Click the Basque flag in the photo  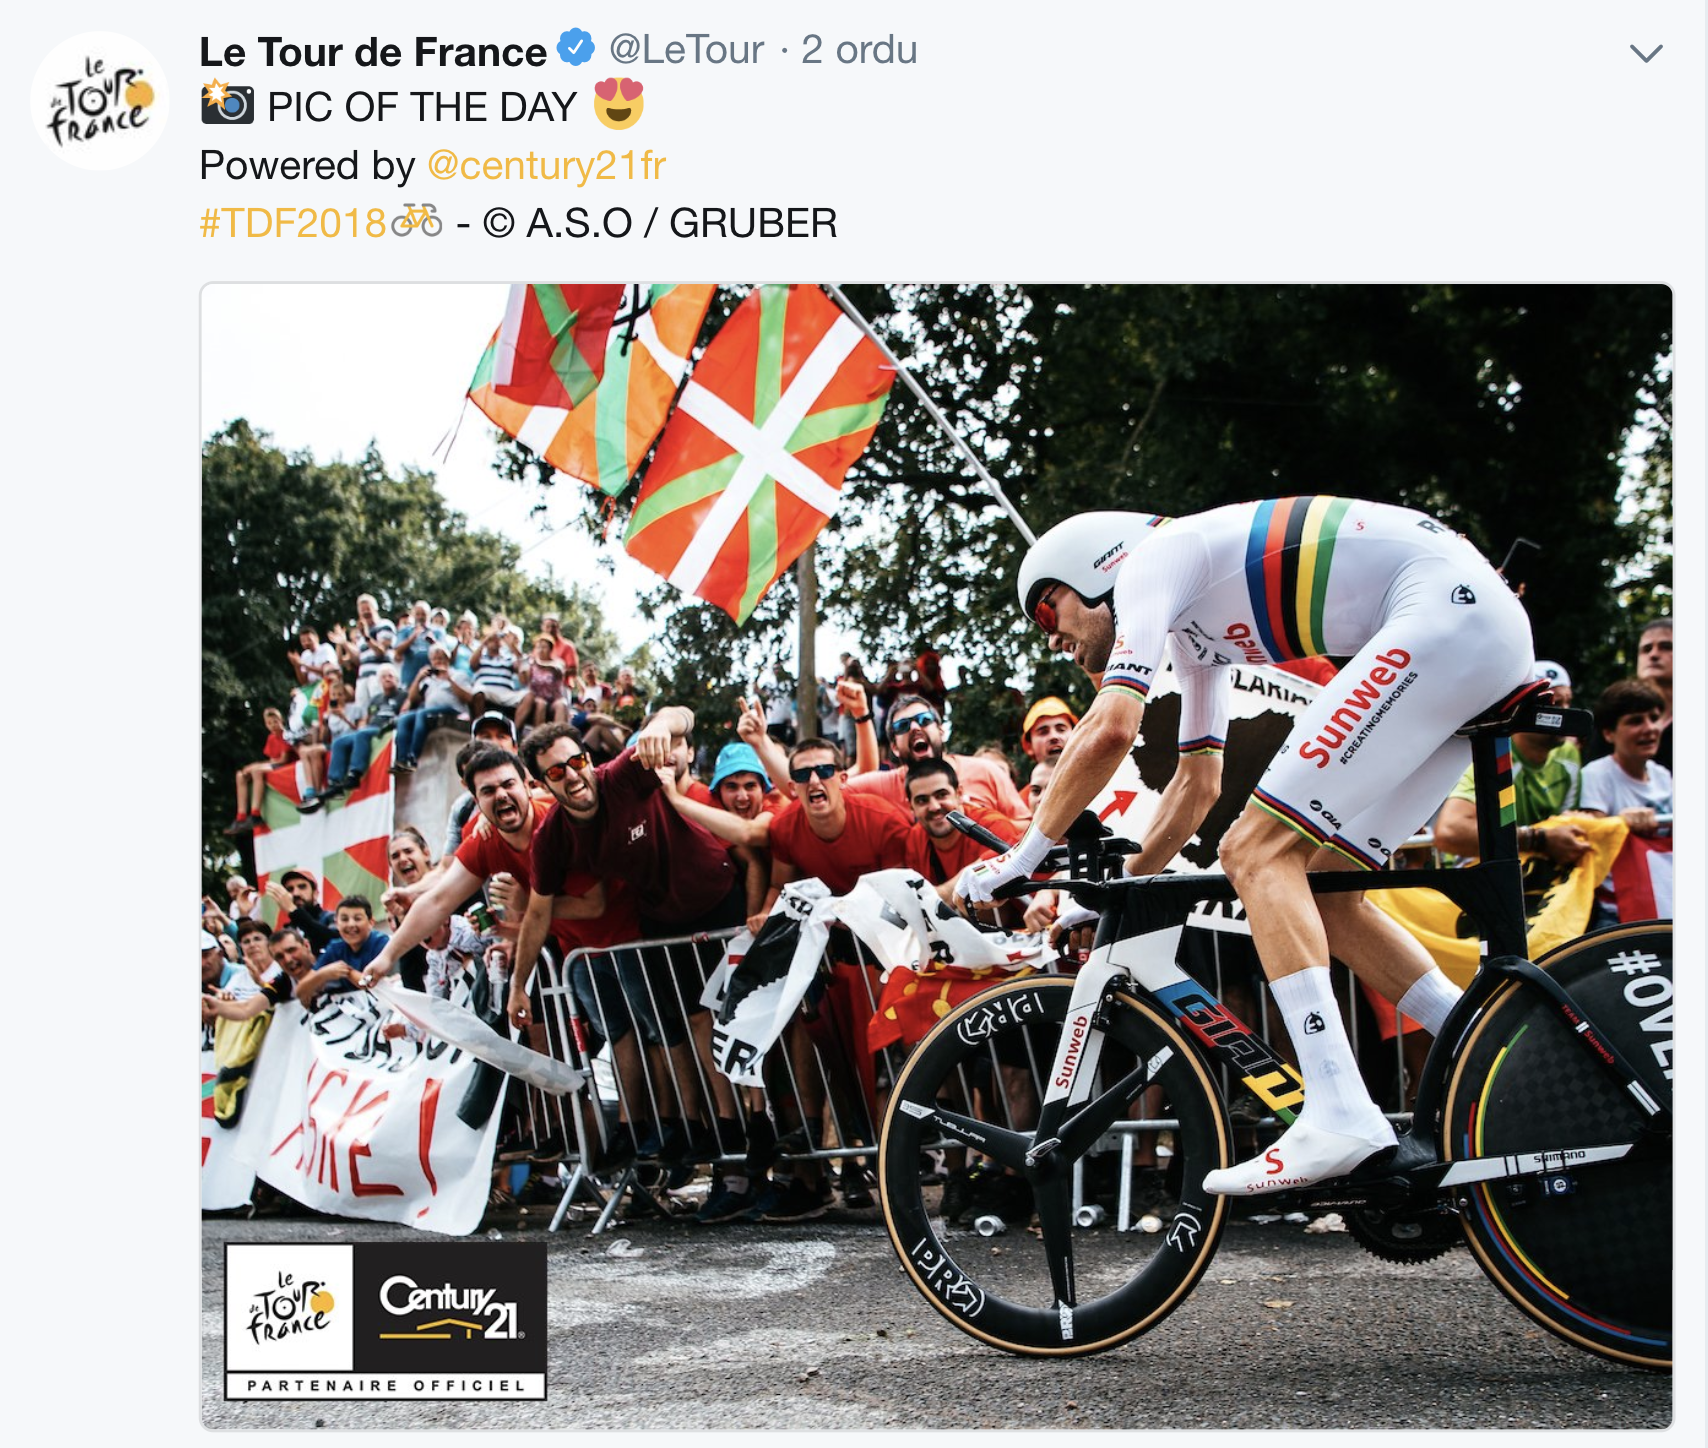(x=758, y=452)
